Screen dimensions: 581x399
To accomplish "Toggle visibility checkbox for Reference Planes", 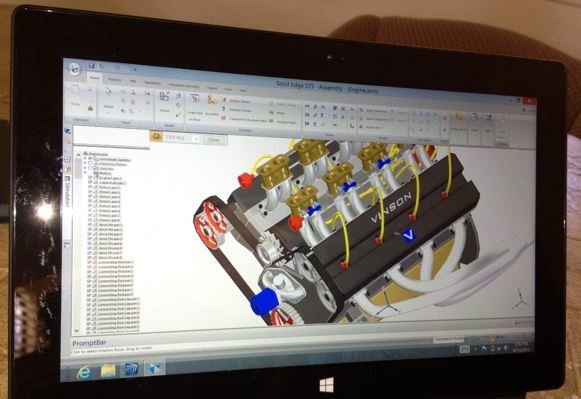I will tap(91, 163).
